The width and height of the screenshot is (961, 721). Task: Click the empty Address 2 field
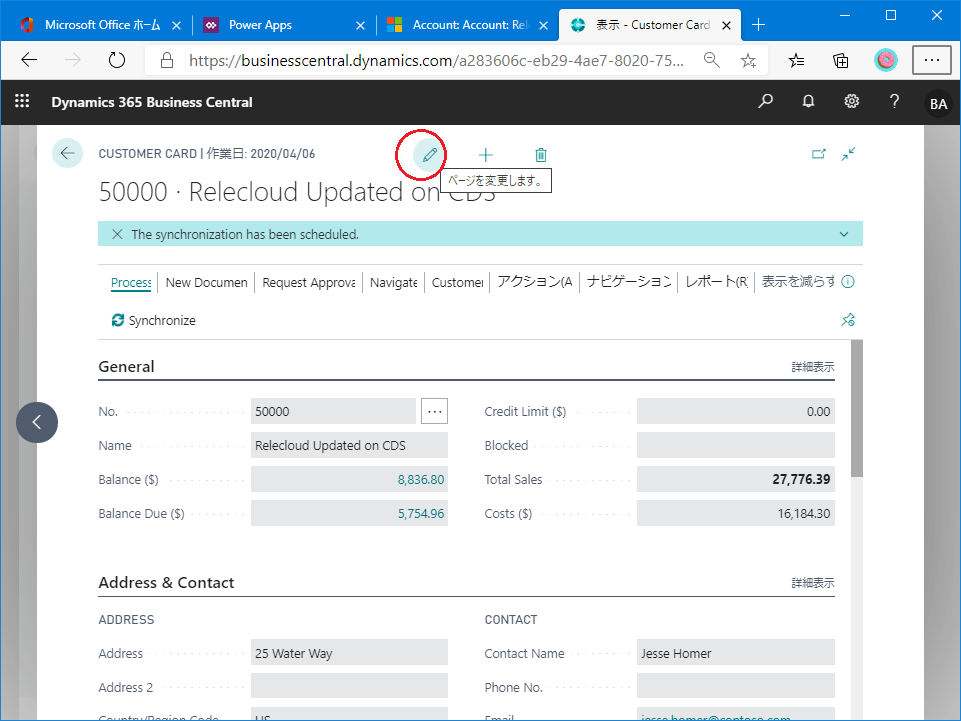(x=349, y=686)
